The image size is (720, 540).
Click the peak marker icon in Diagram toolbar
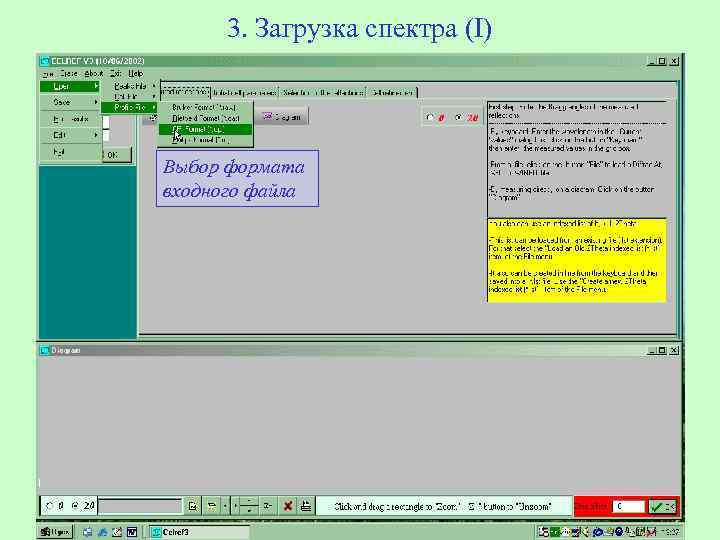(x=212, y=506)
